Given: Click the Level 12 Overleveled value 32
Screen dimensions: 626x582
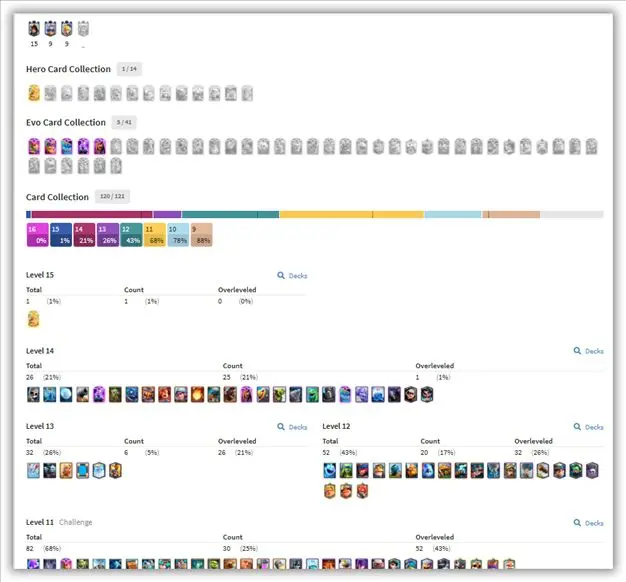Looking at the screenshot, I should (518, 452).
